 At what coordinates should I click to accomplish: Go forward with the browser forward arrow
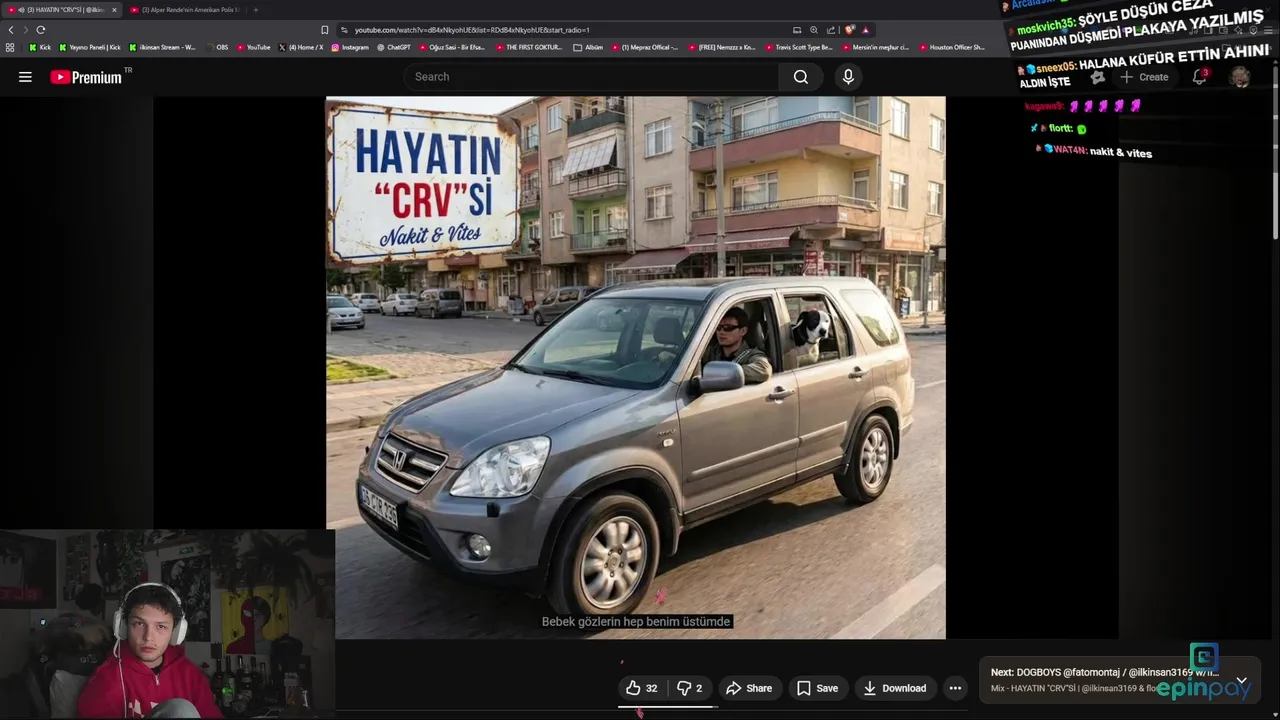pyautogui.click(x=25, y=30)
